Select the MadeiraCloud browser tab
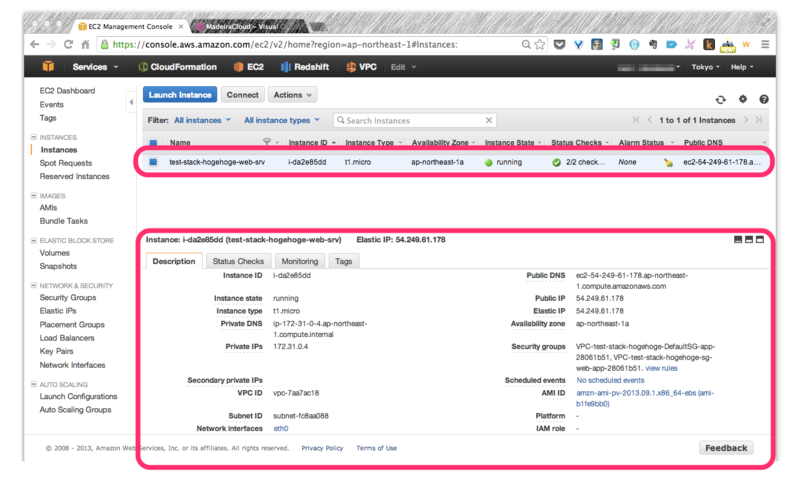The image size is (800, 498). (249, 27)
